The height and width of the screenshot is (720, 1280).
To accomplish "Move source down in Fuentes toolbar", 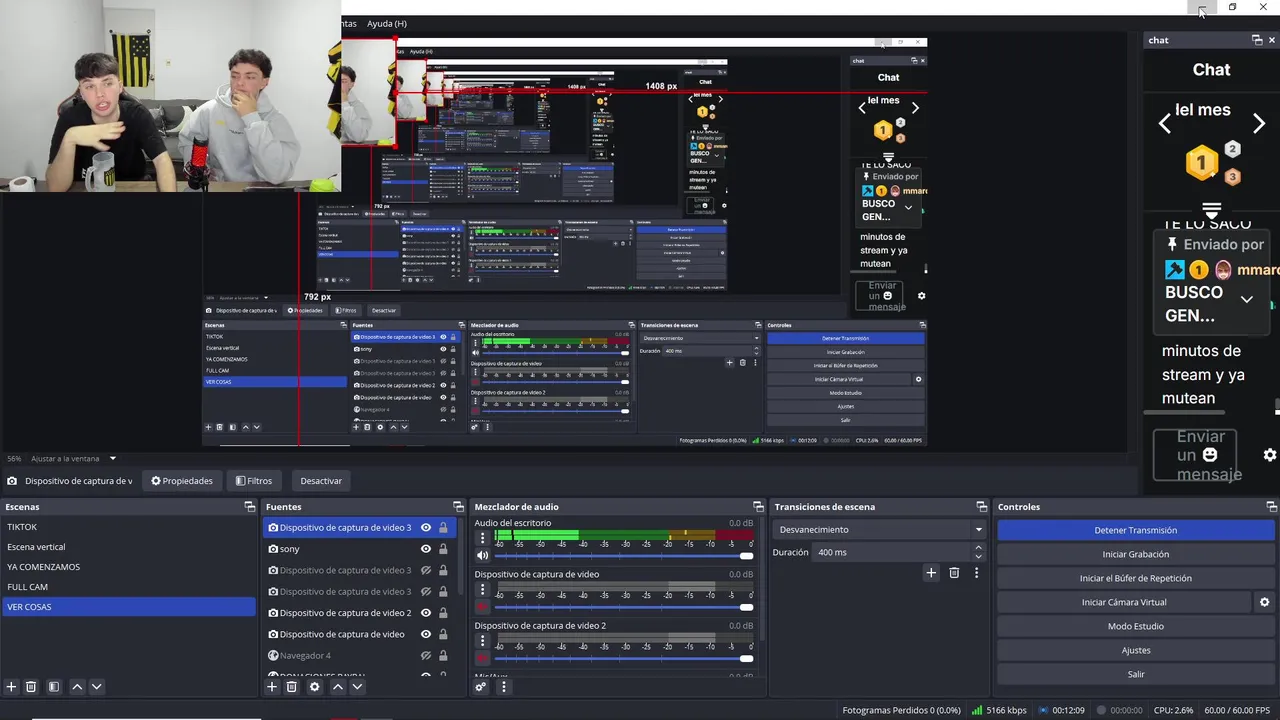I will pos(357,687).
